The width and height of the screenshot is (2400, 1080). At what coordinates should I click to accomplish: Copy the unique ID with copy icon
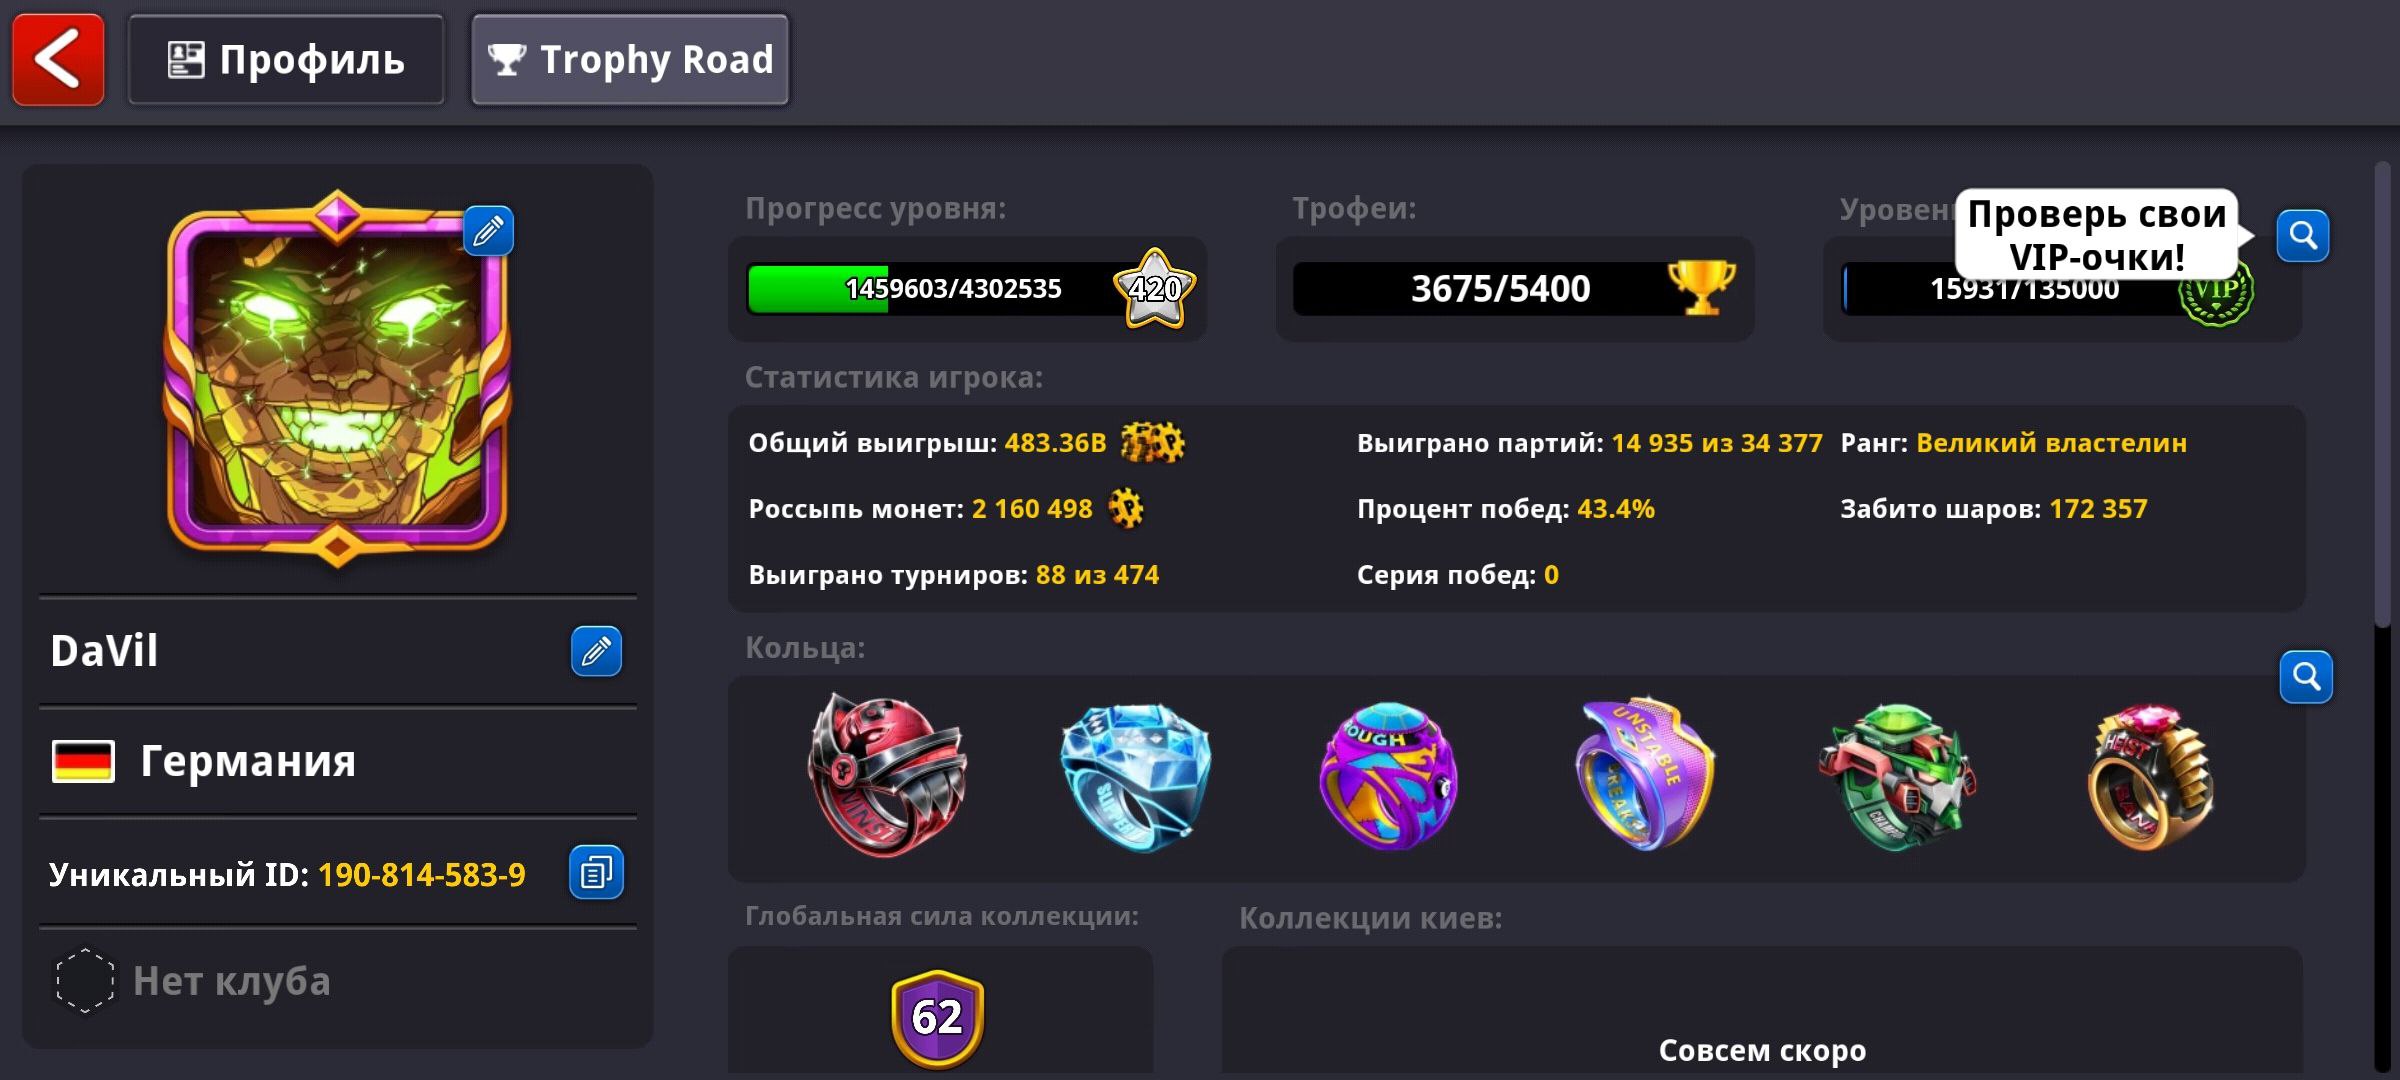click(x=596, y=873)
